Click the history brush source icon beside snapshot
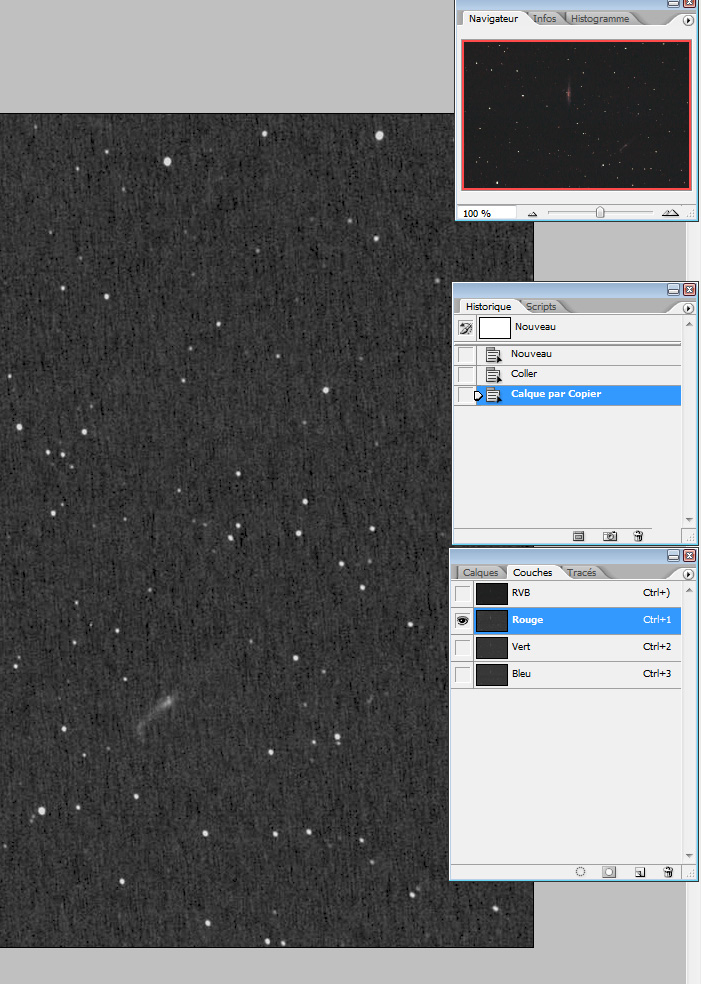 (x=465, y=328)
